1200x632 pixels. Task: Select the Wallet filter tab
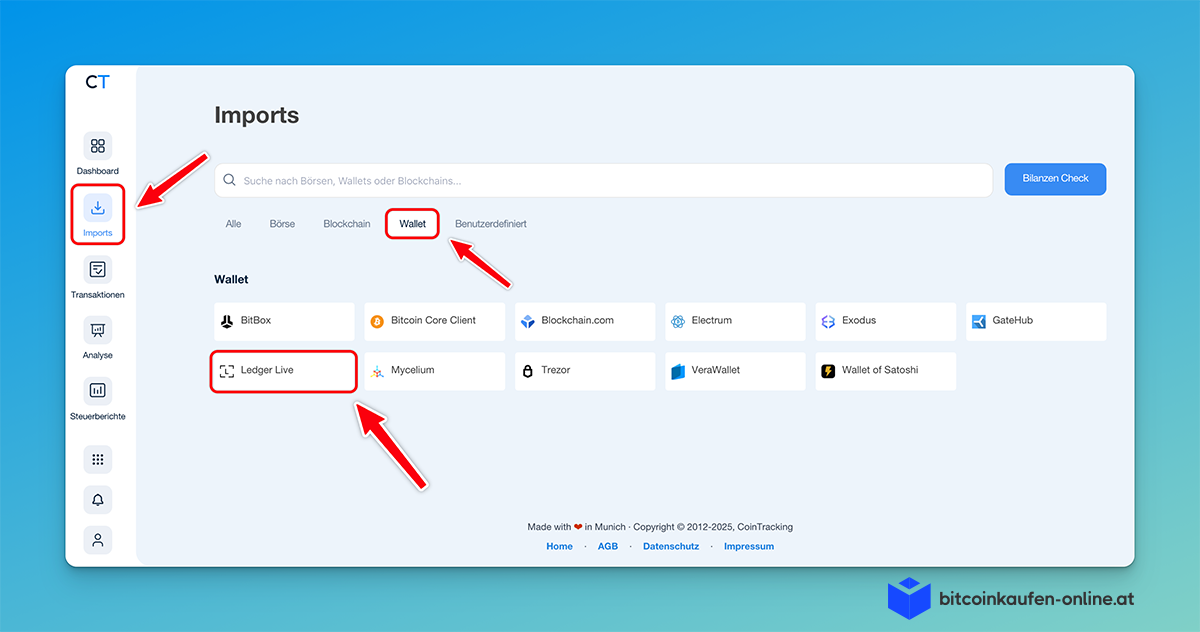click(x=413, y=224)
